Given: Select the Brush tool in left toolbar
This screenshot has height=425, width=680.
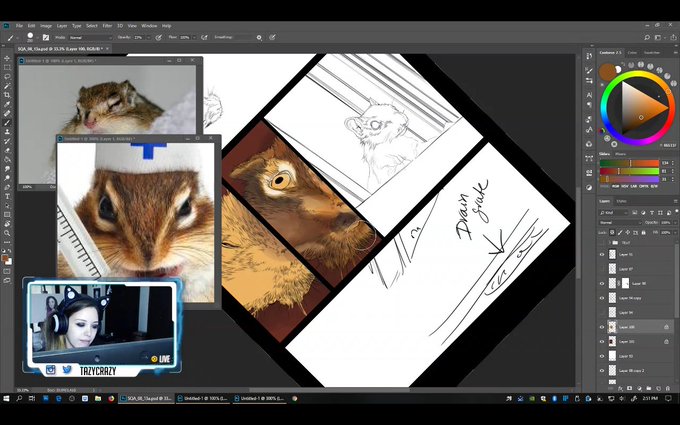Looking at the screenshot, I should (7, 123).
